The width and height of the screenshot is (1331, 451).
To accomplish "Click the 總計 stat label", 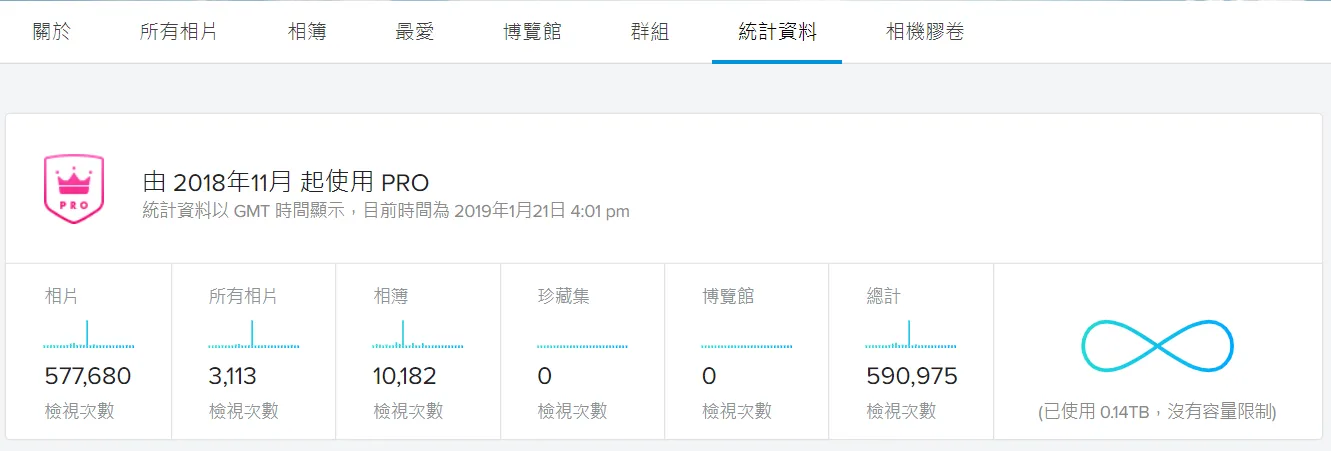I will click(x=883, y=296).
